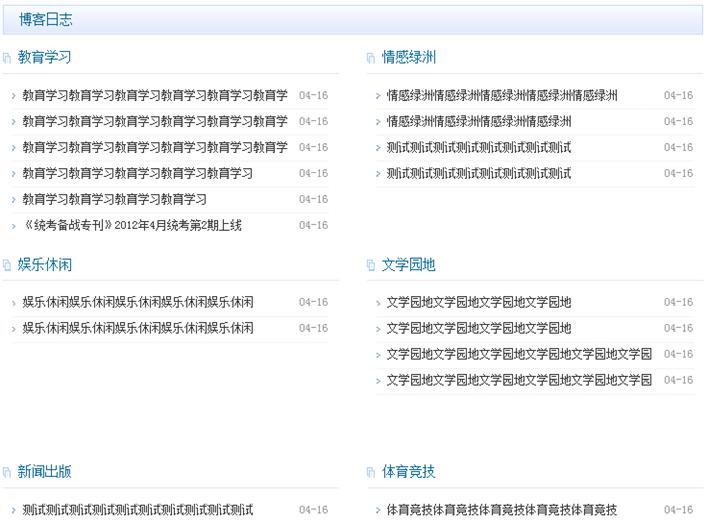Open the 新闻出版 category heading
The image size is (707, 523).
coord(44,471)
